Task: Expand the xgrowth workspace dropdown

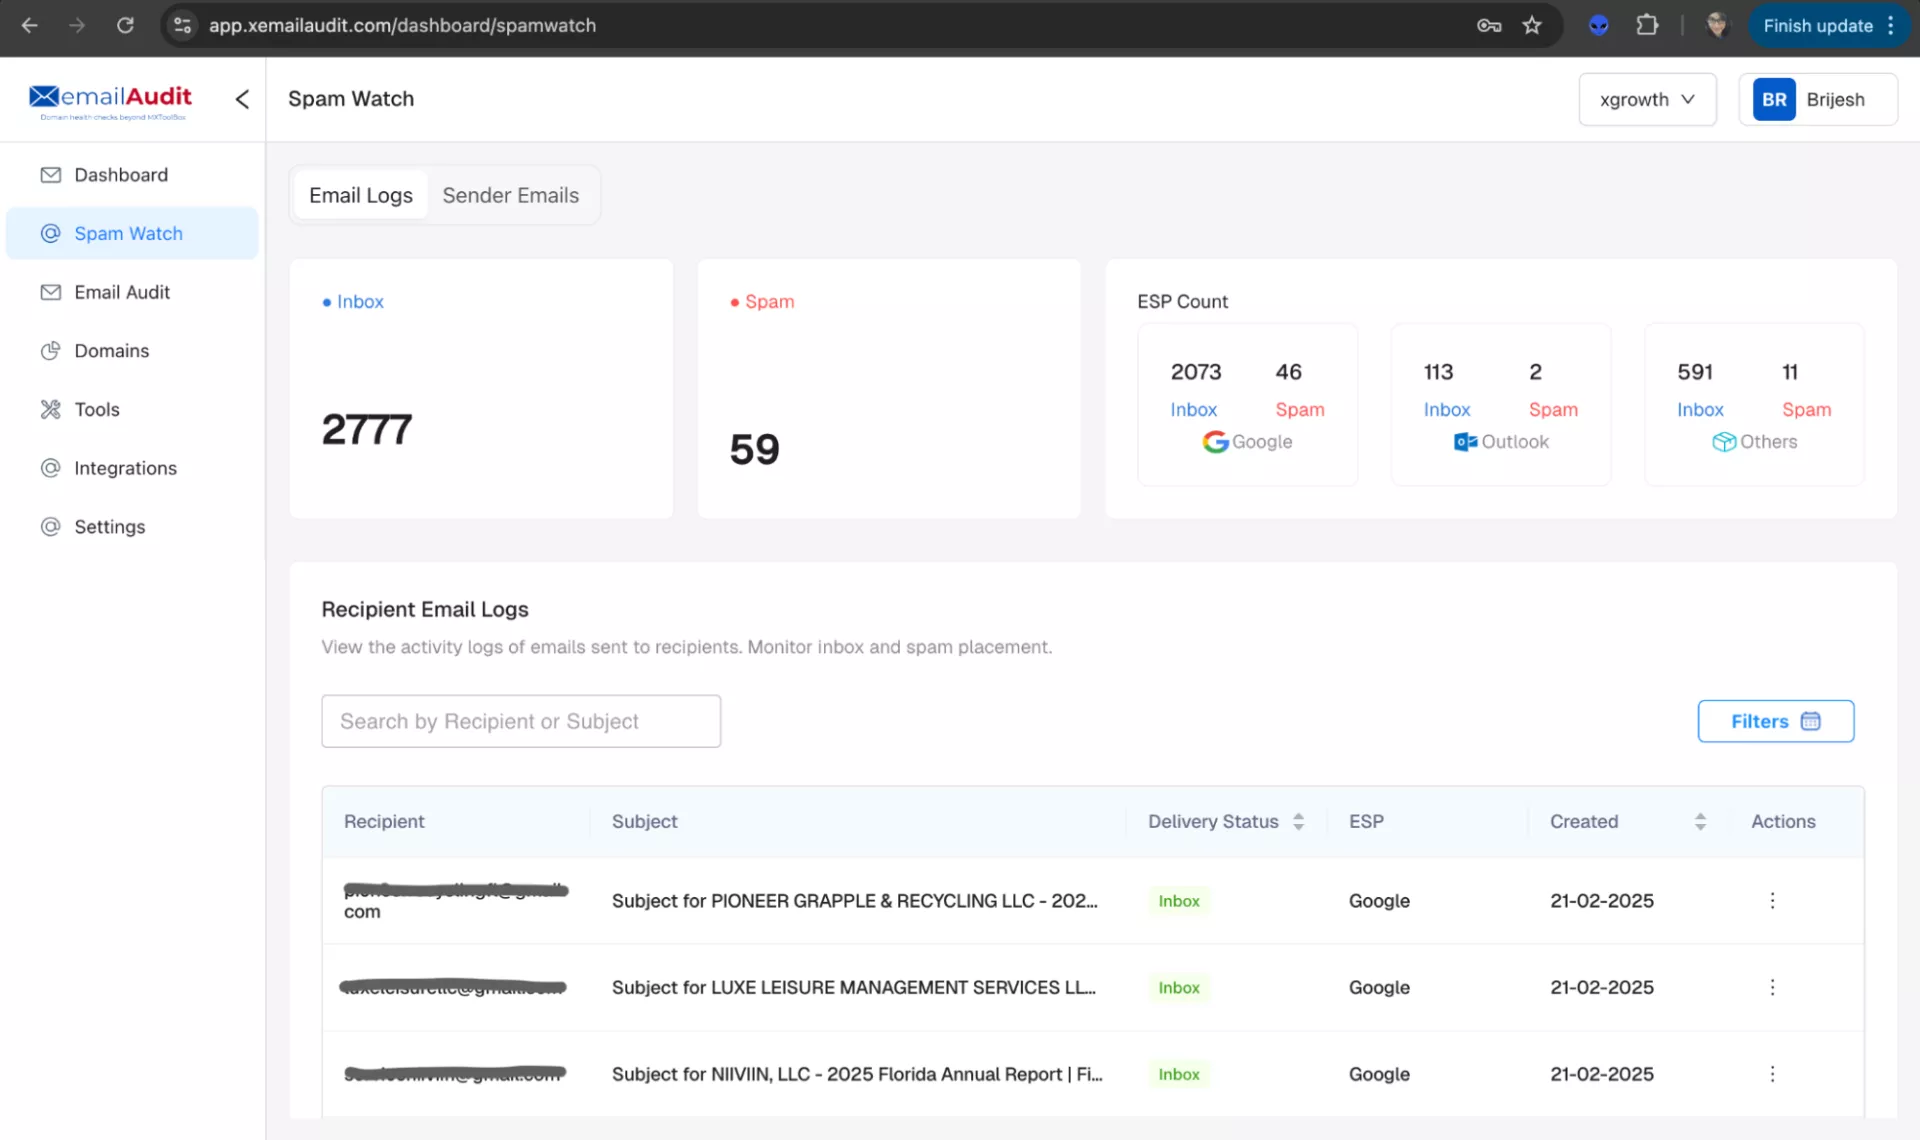Action: pyautogui.click(x=1647, y=99)
